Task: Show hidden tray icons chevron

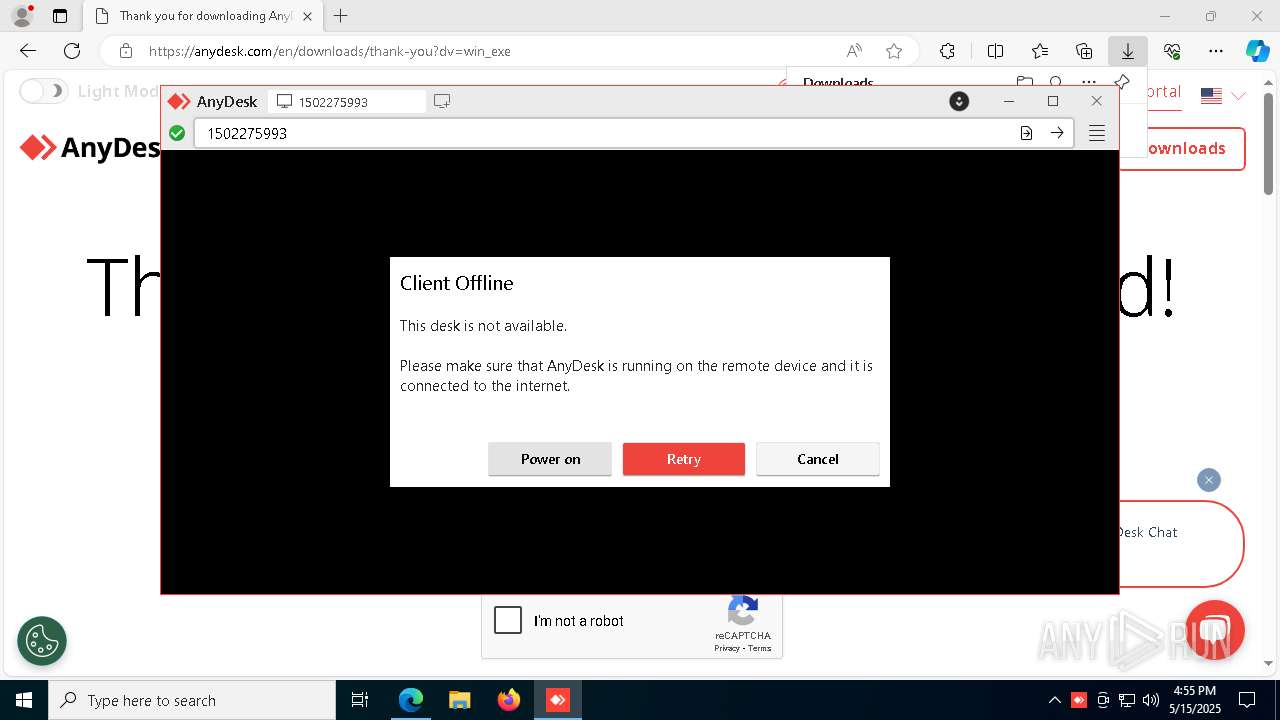Action: point(1054,700)
